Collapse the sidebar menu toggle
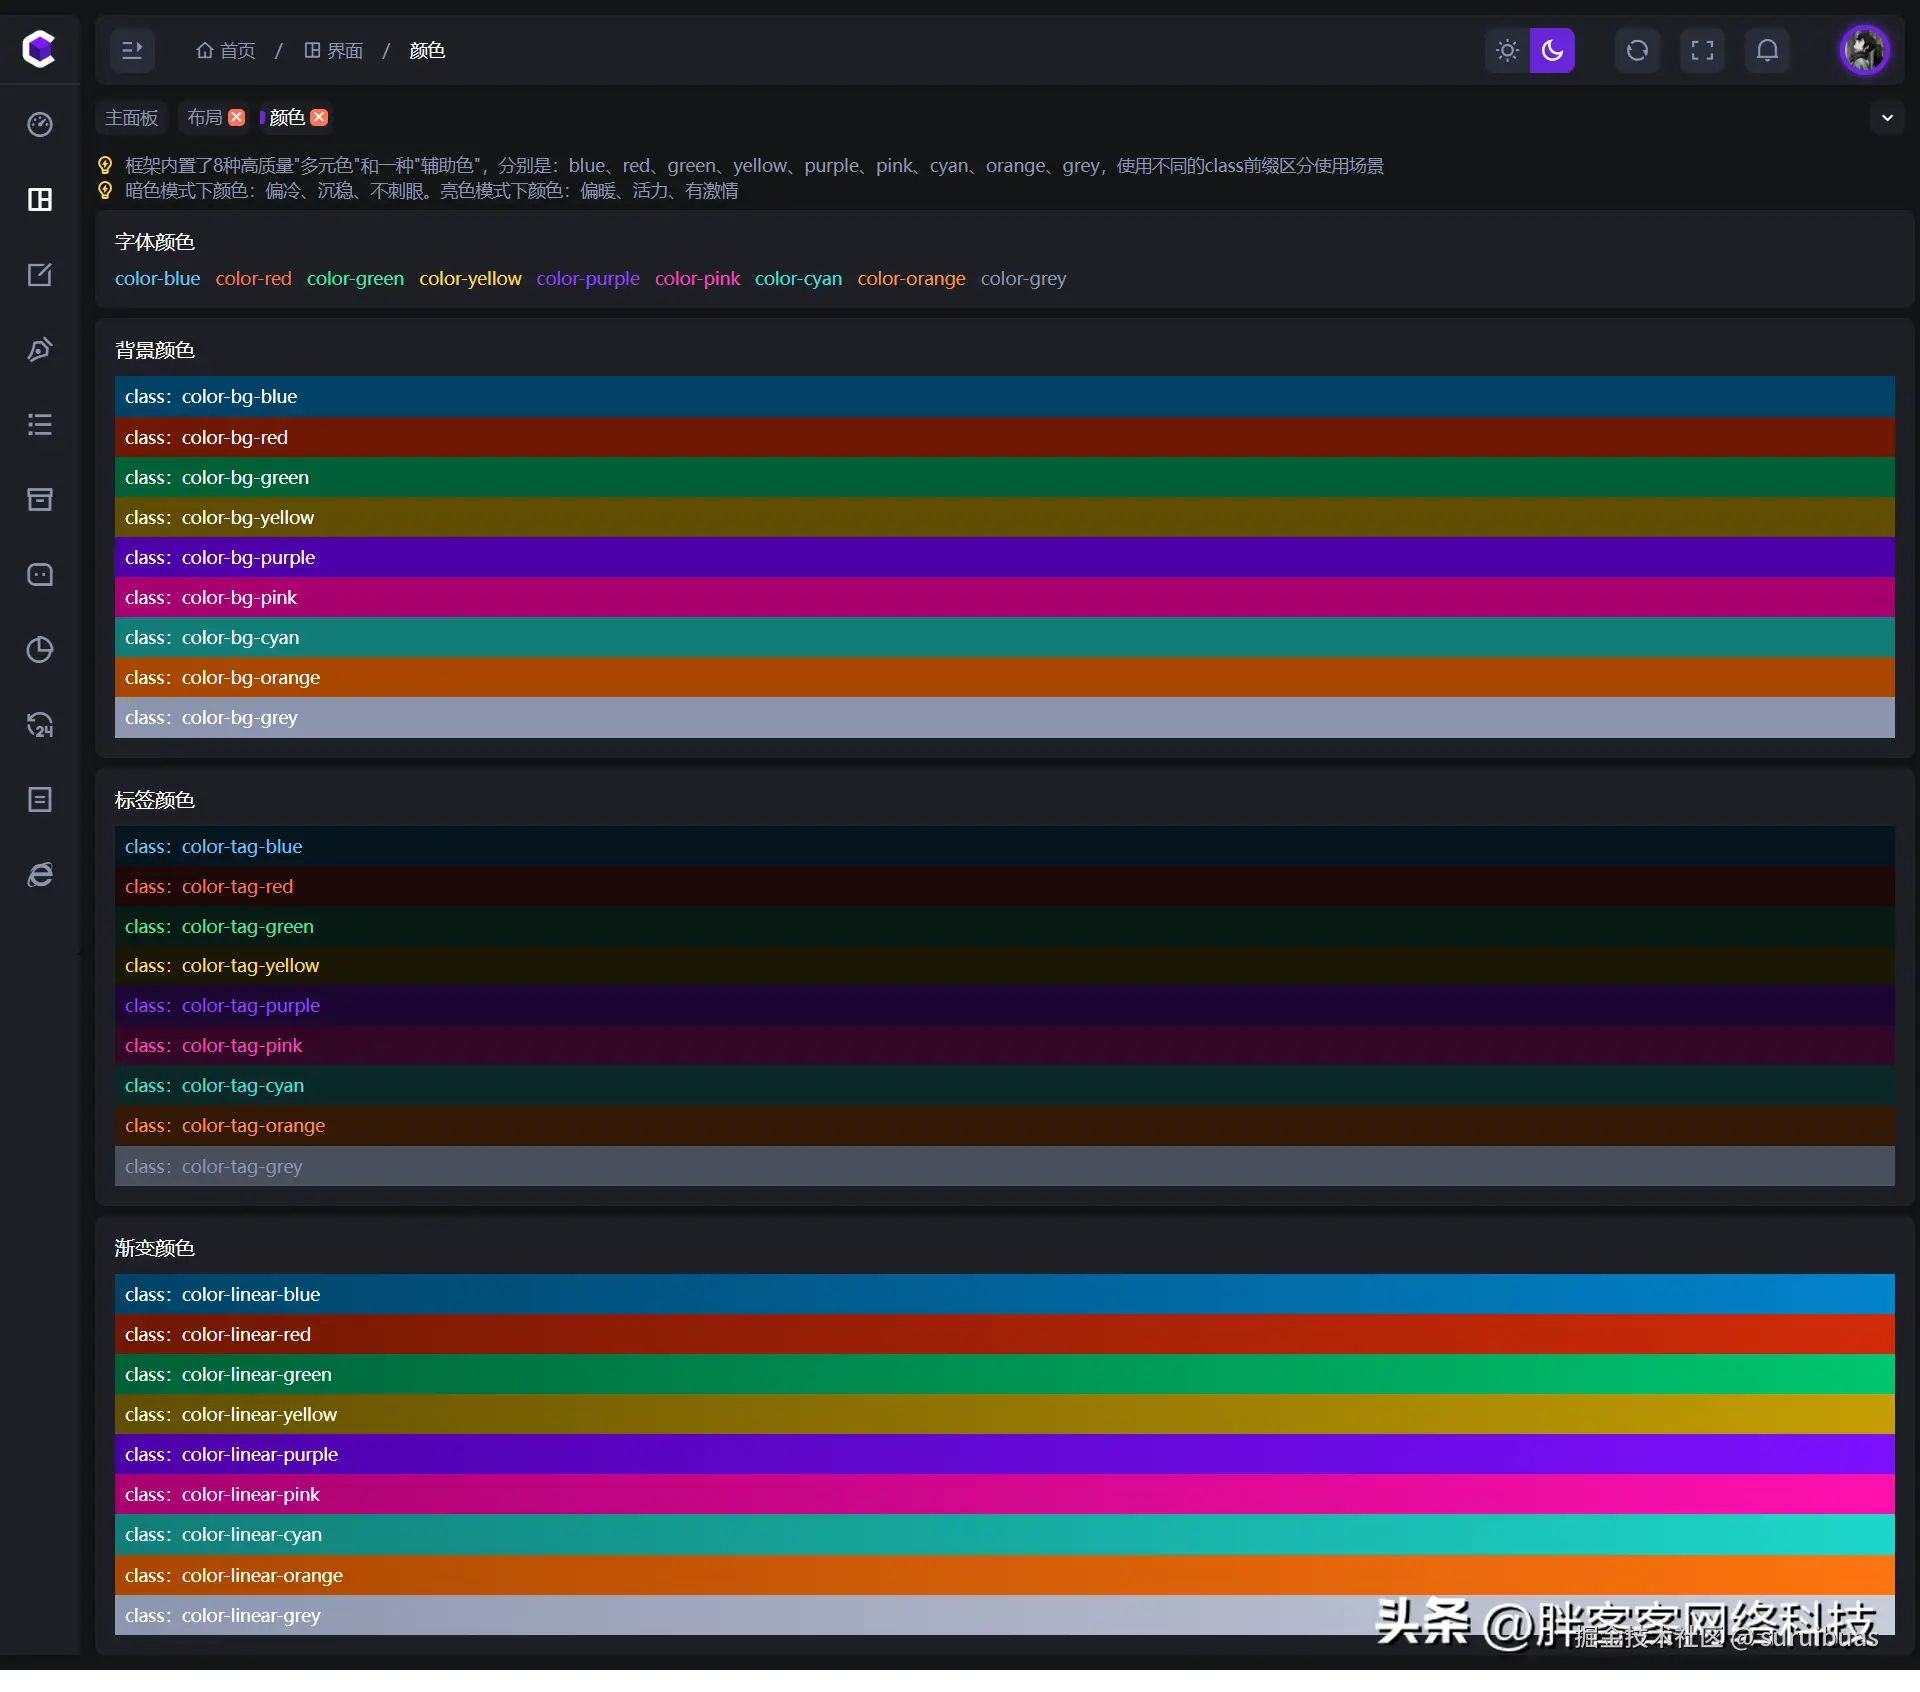 tap(132, 50)
